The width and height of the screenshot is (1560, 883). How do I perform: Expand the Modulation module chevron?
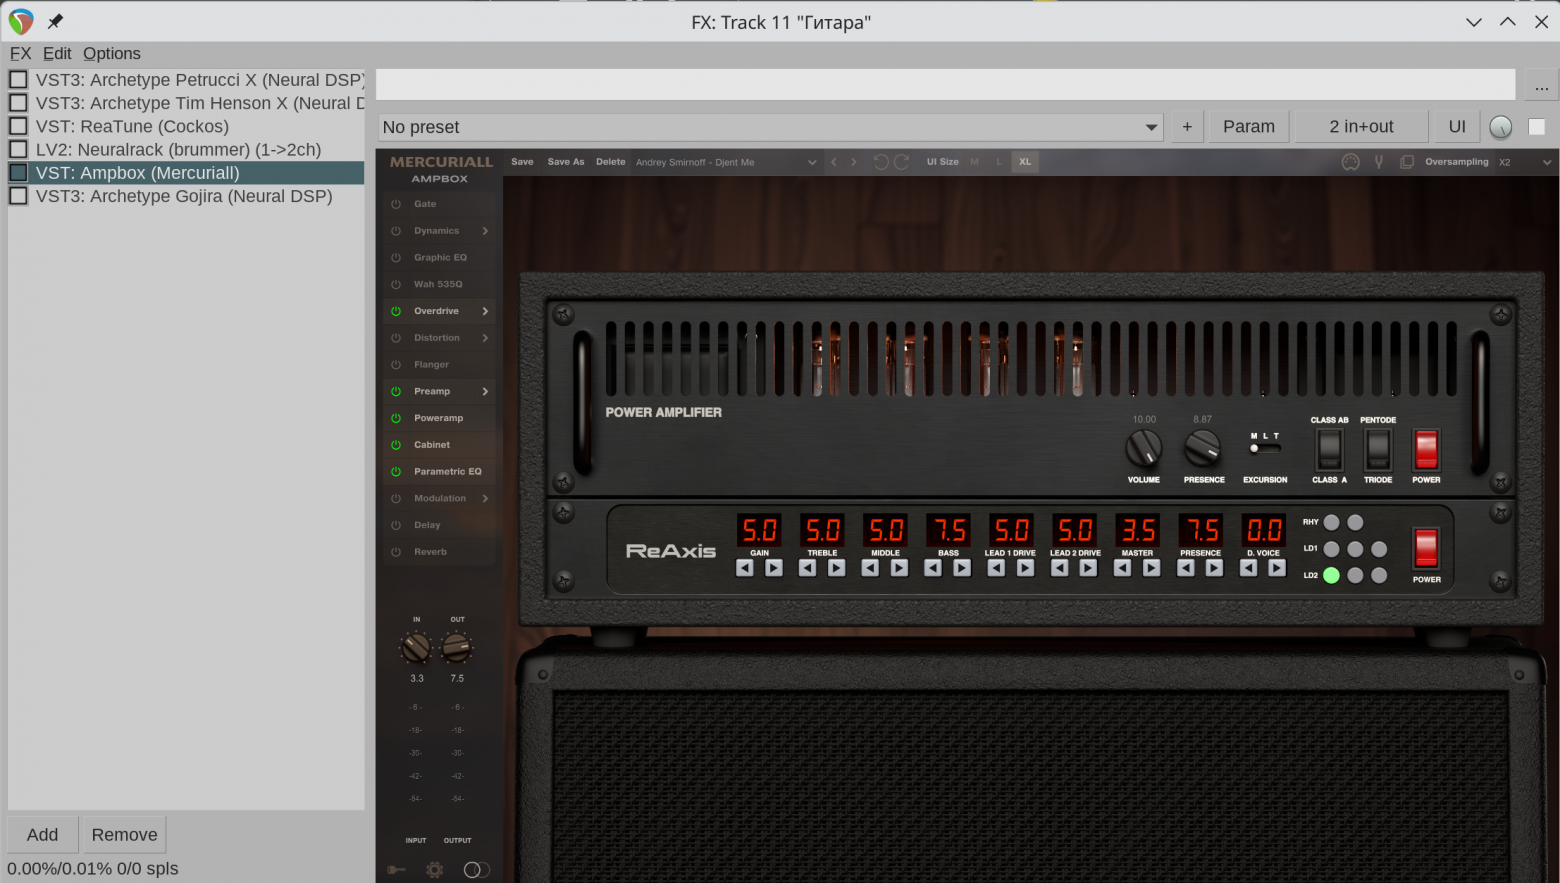485,498
